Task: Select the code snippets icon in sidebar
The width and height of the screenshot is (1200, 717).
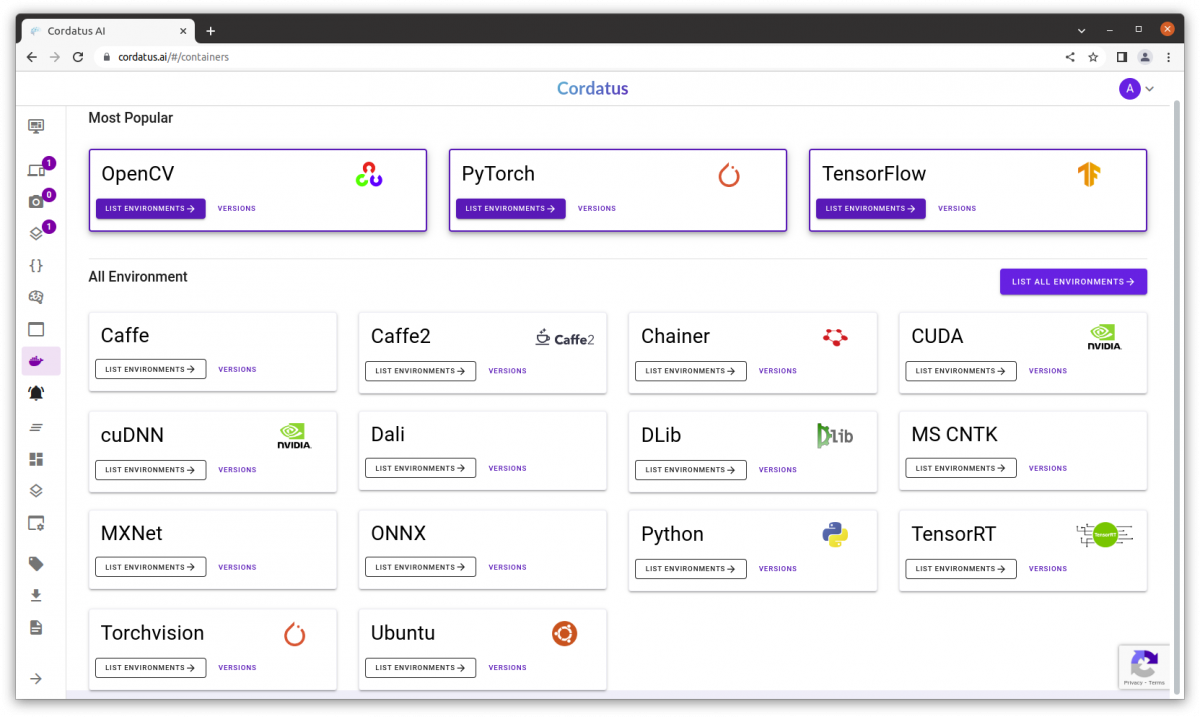Action: click(x=36, y=265)
